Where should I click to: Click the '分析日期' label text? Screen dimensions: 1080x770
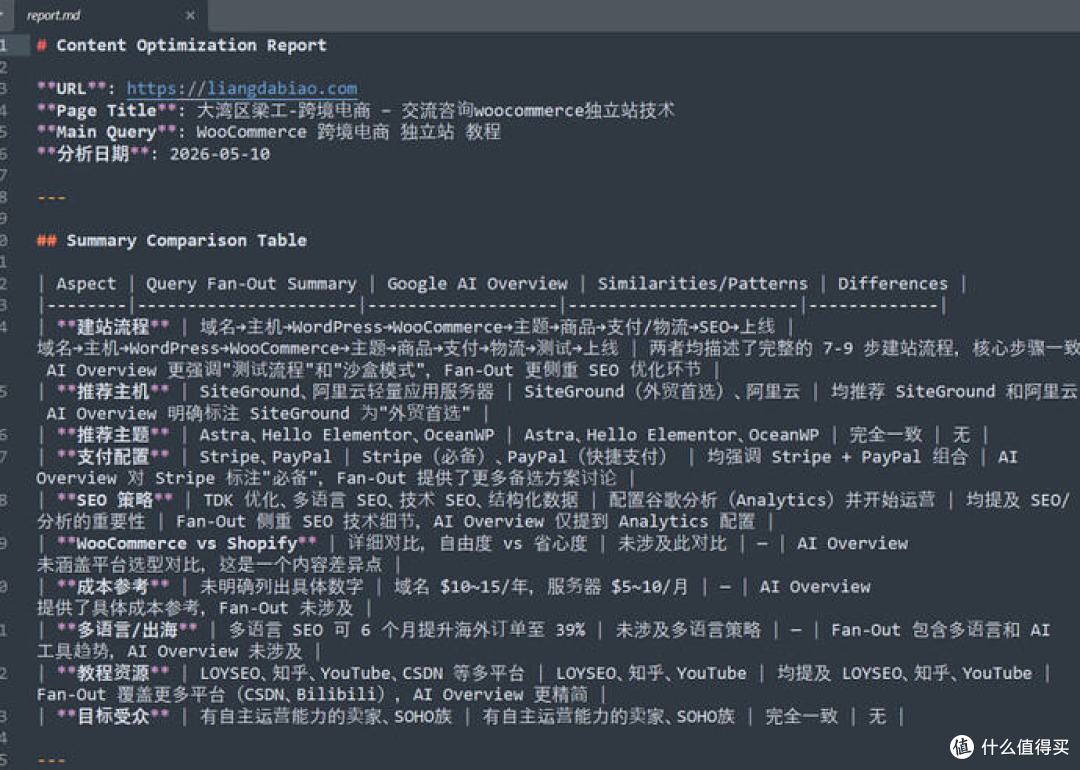[93, 154]
